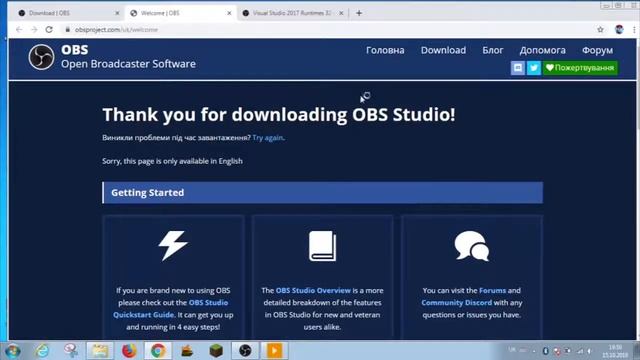Switch to the Visual Studio 2017 Runtimes tab
Screen dimensions: 640x360
pos(292,13)
